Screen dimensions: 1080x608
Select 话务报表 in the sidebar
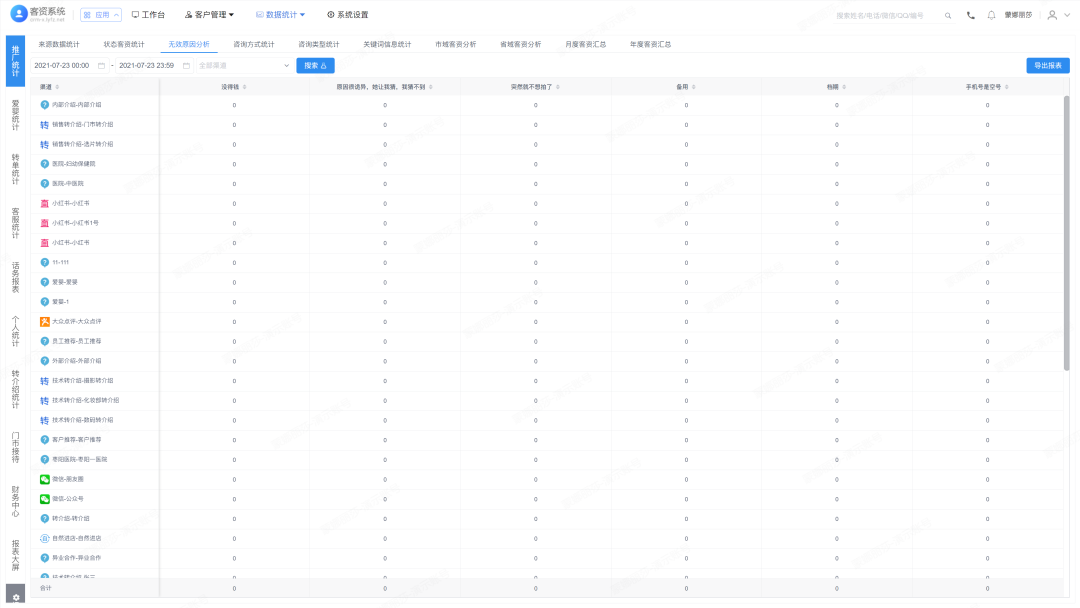tap(15, 277)
